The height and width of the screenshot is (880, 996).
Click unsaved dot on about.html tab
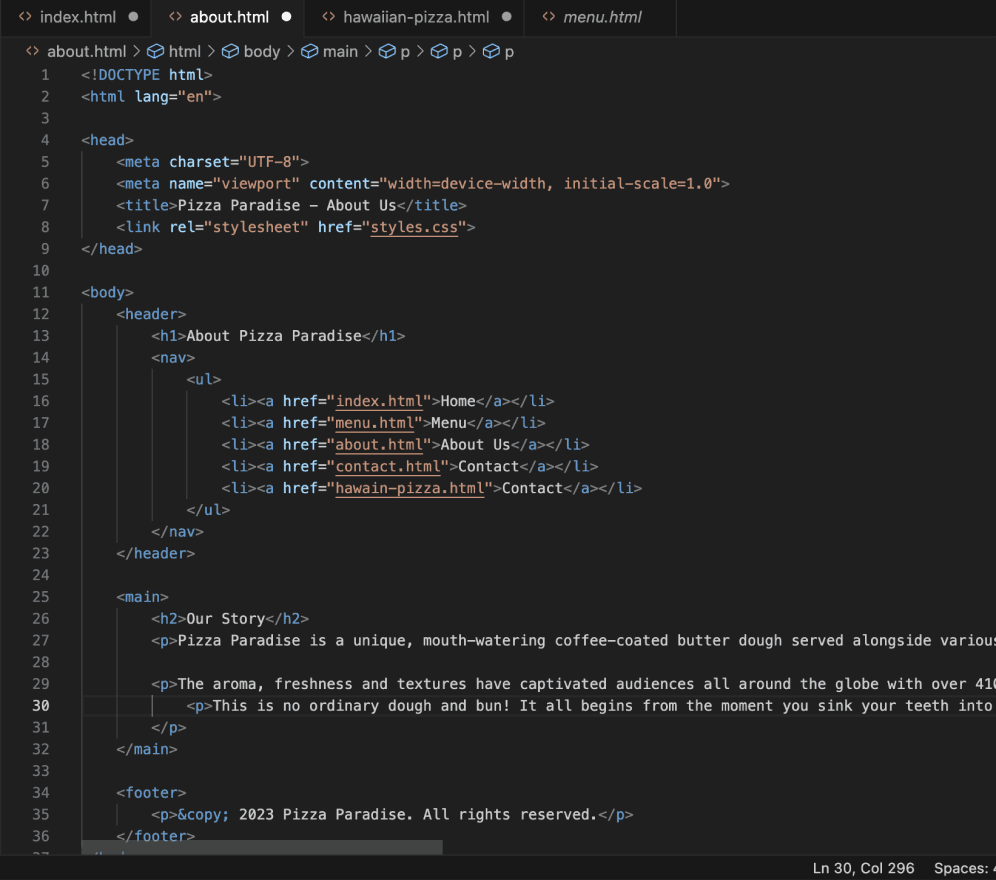point(286,17)
